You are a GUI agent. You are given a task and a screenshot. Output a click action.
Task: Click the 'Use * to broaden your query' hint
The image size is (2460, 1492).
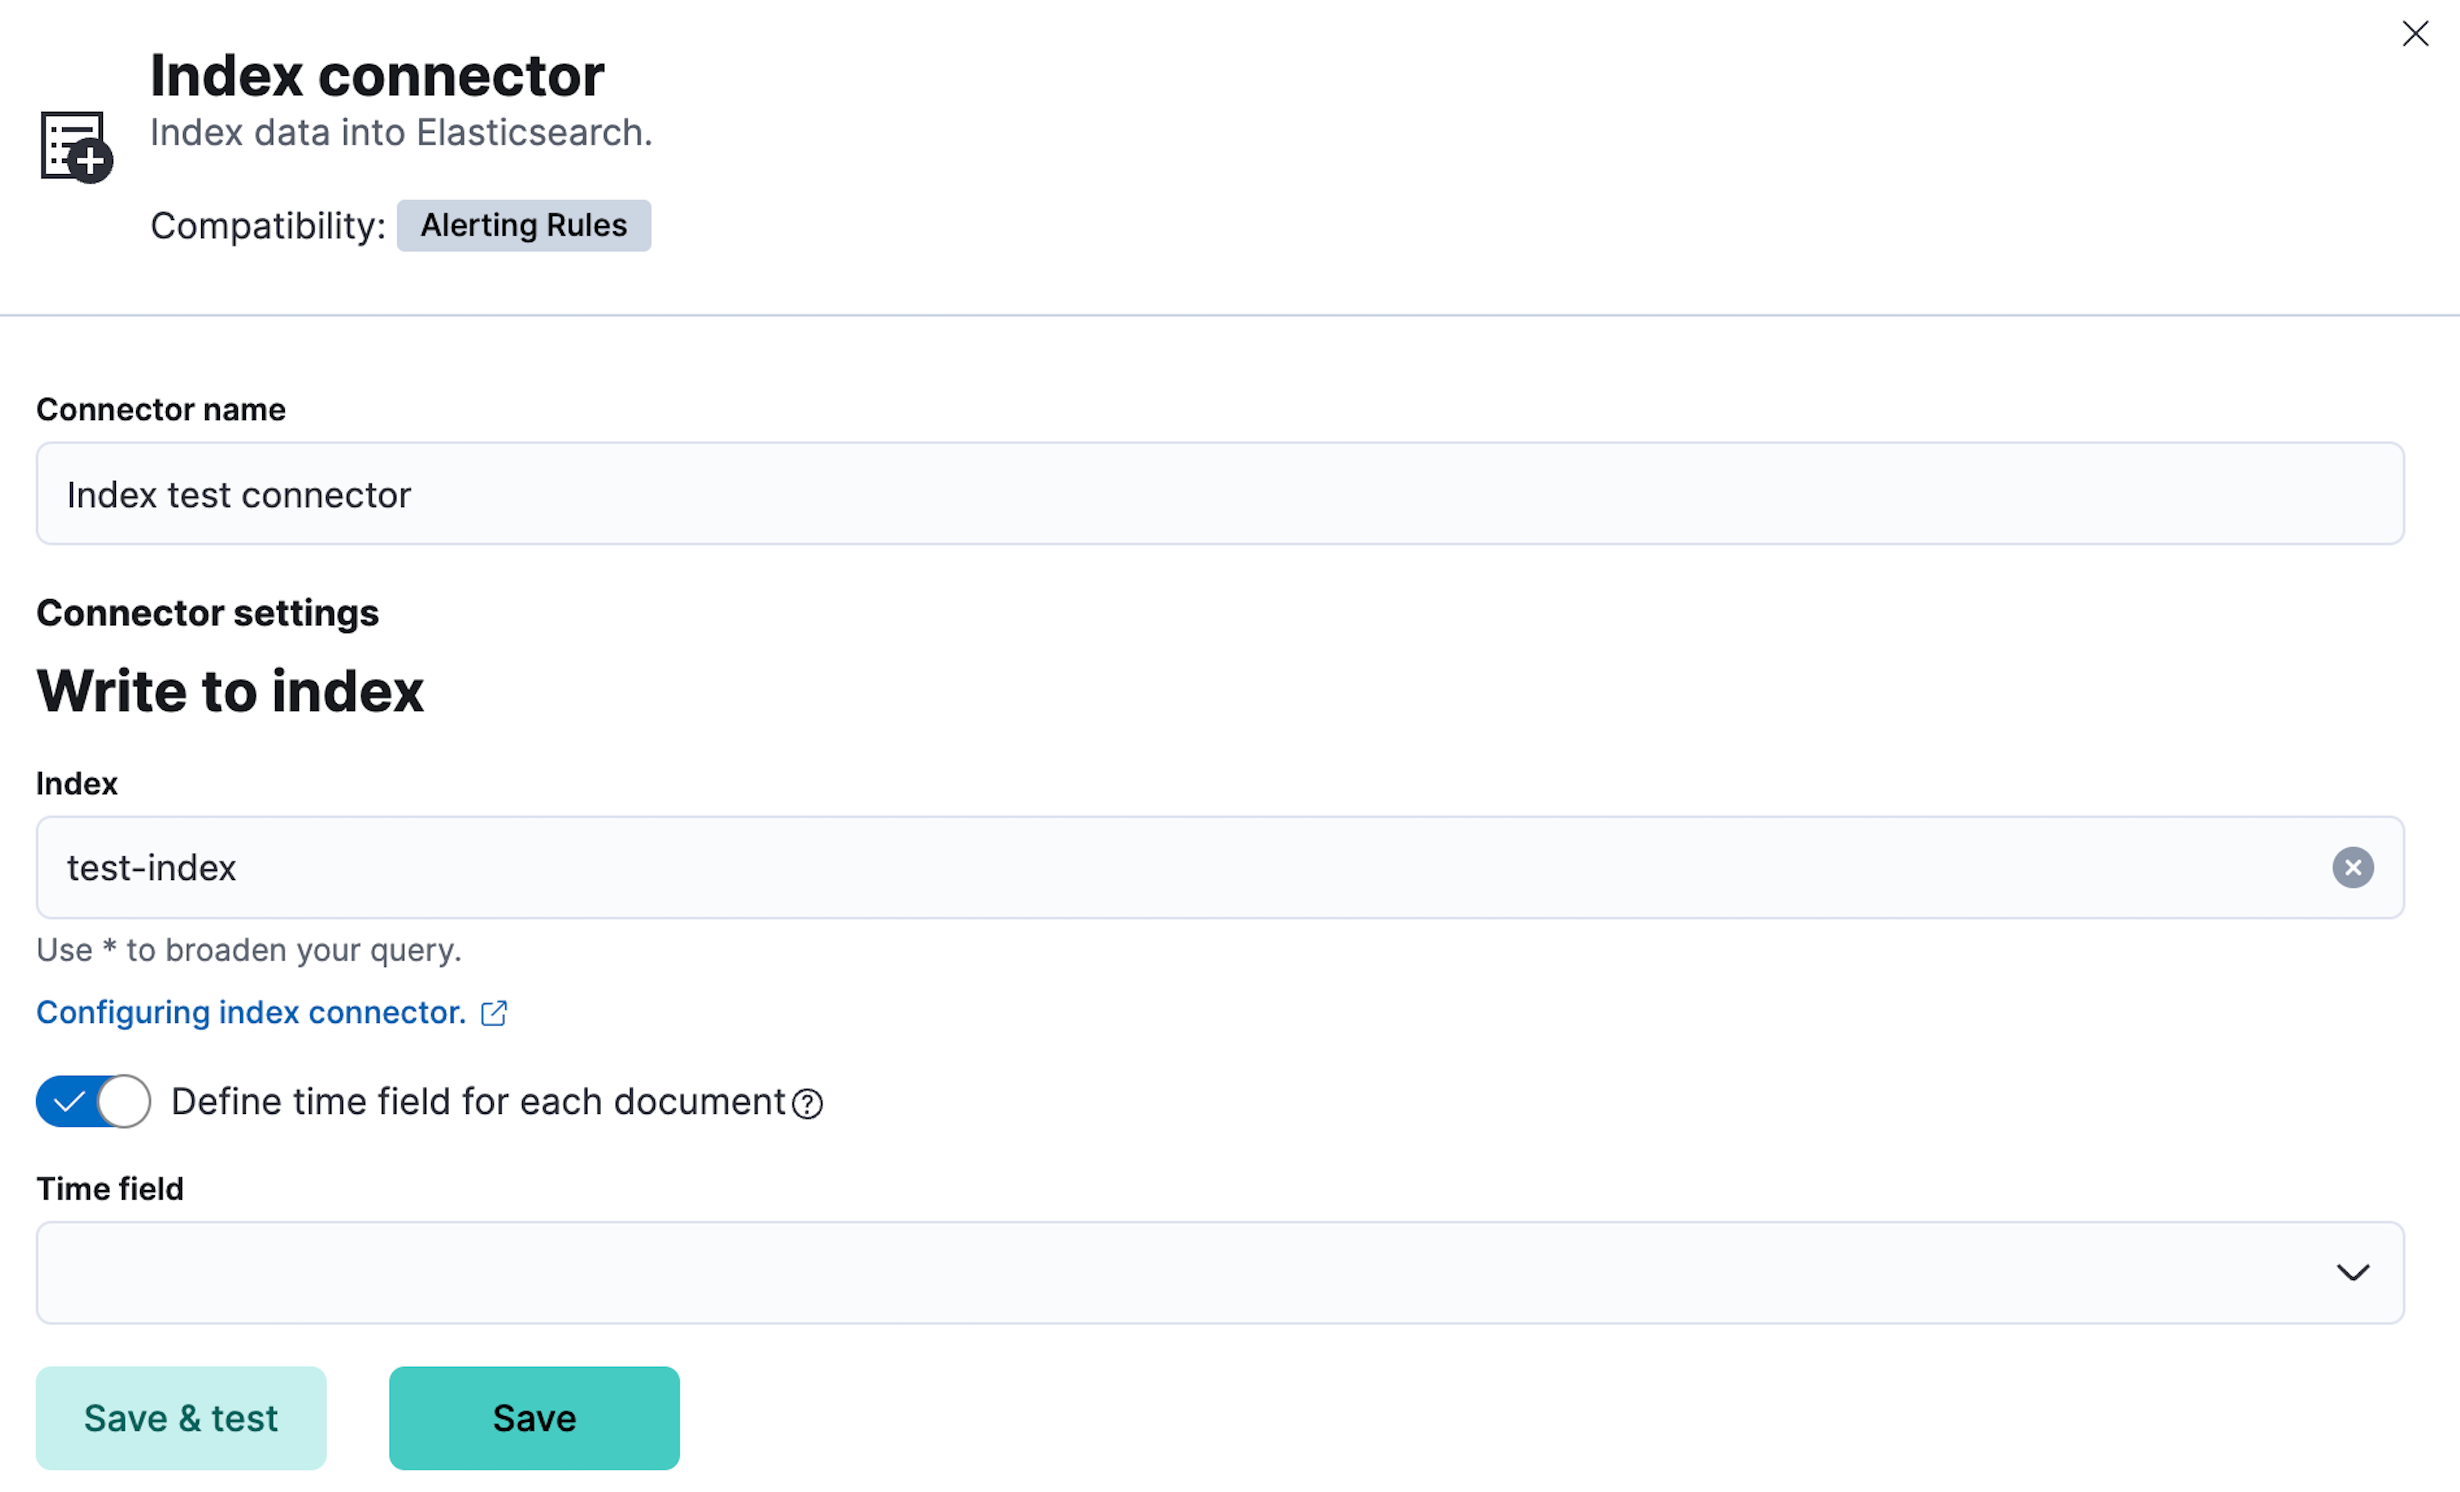click(249, 949)
